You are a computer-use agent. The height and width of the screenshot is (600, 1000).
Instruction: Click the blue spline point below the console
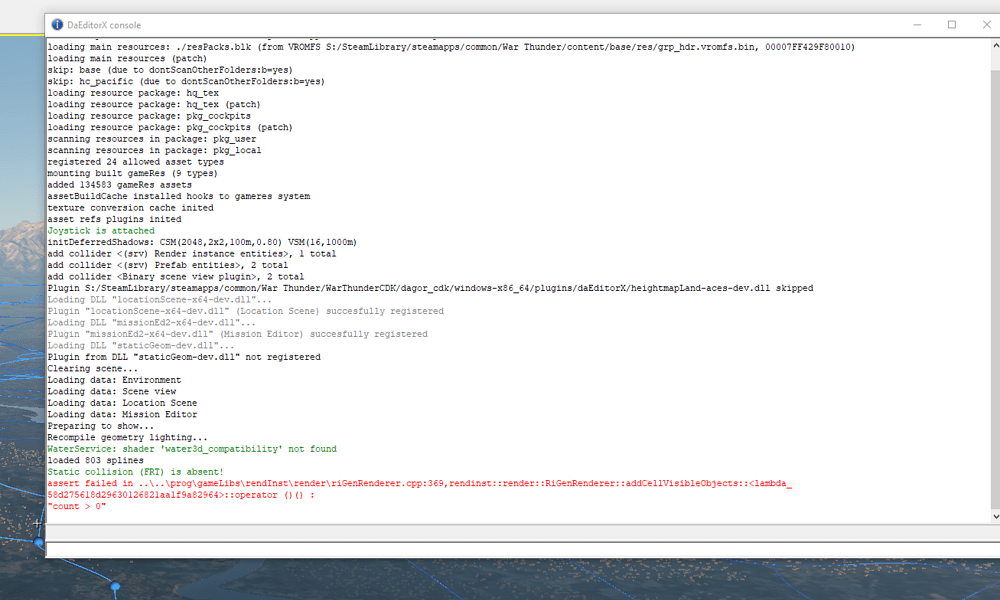click(x=115, y=586)
